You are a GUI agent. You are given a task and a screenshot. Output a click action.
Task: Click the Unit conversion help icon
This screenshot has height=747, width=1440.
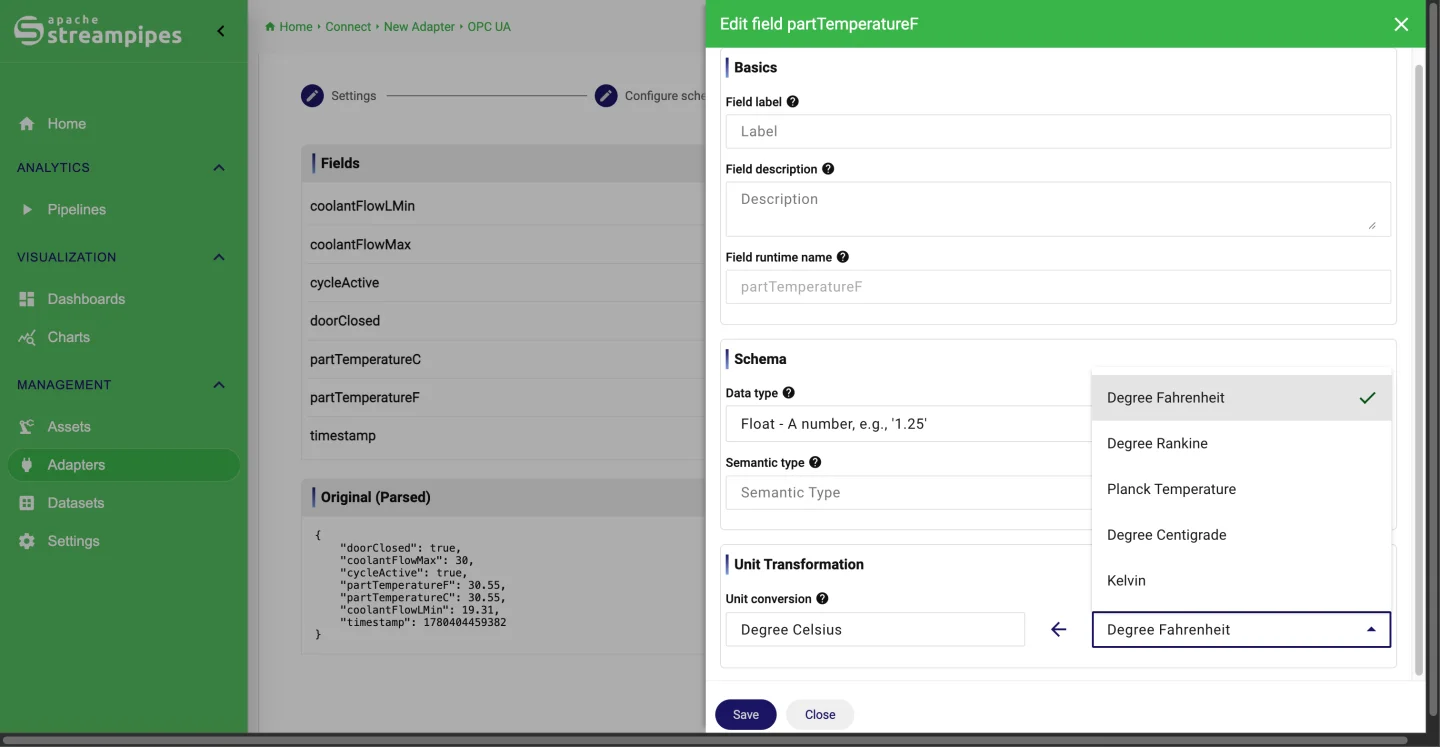coord(822,599)
